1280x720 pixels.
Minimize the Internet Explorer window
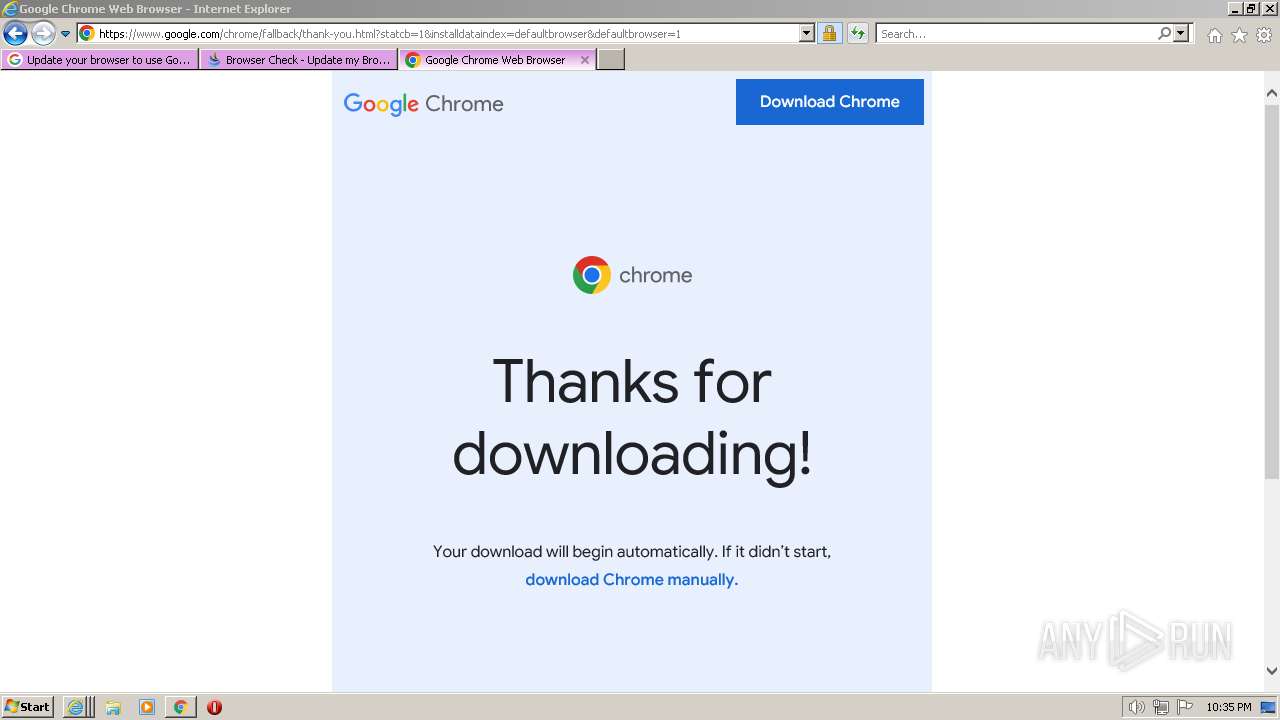point(1236,9)
